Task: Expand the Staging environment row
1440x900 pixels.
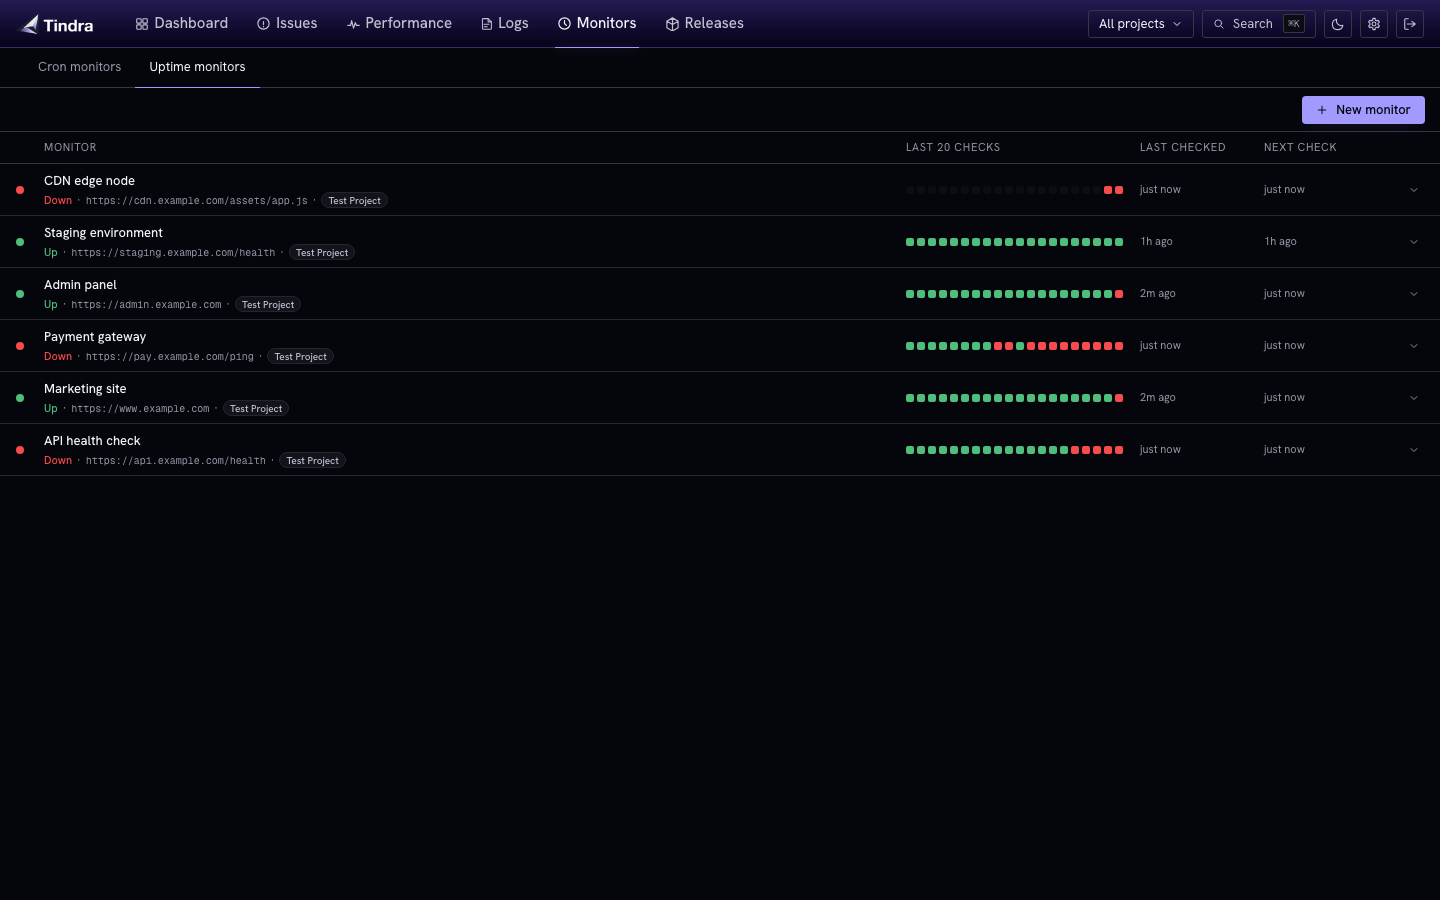Action: point(1414,242)
